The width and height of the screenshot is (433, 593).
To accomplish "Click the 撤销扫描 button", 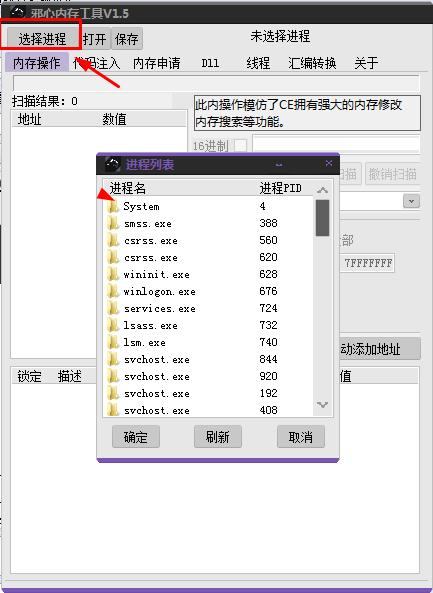I will (392, 174).
